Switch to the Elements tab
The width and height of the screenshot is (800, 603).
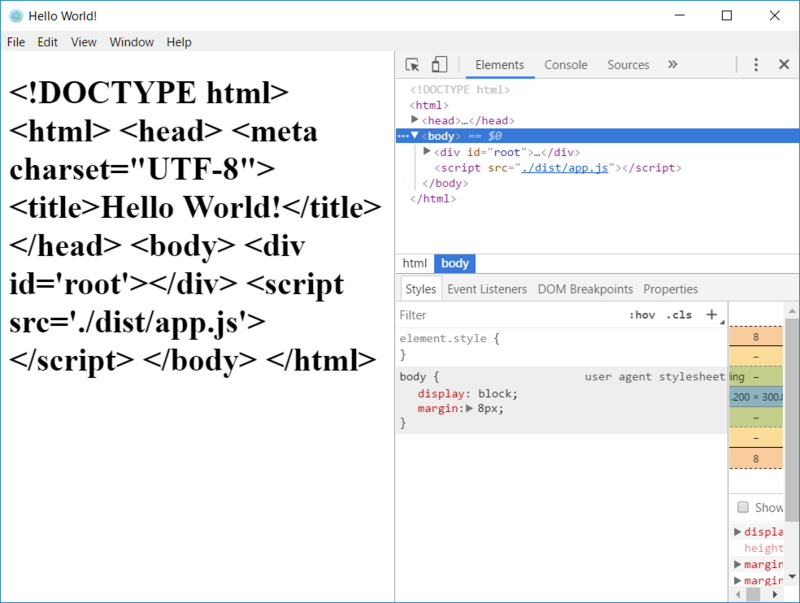499,65
